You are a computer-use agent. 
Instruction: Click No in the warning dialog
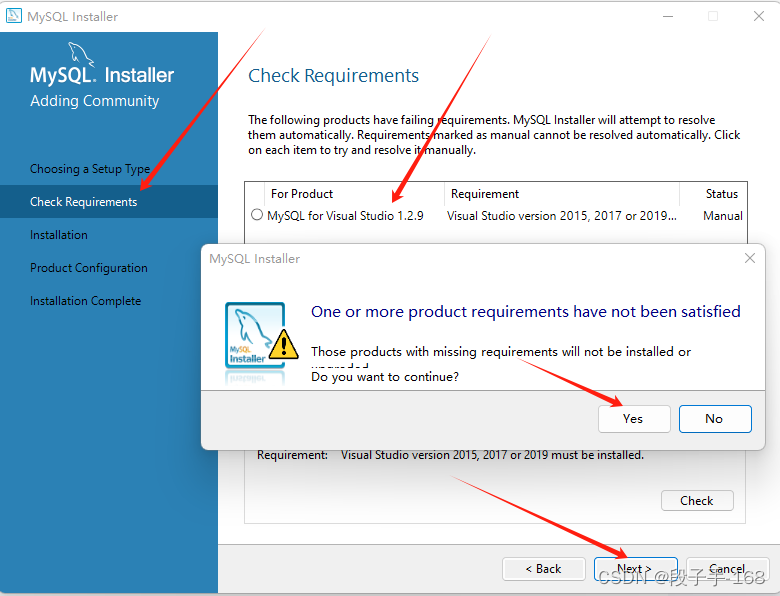[714, 419]
